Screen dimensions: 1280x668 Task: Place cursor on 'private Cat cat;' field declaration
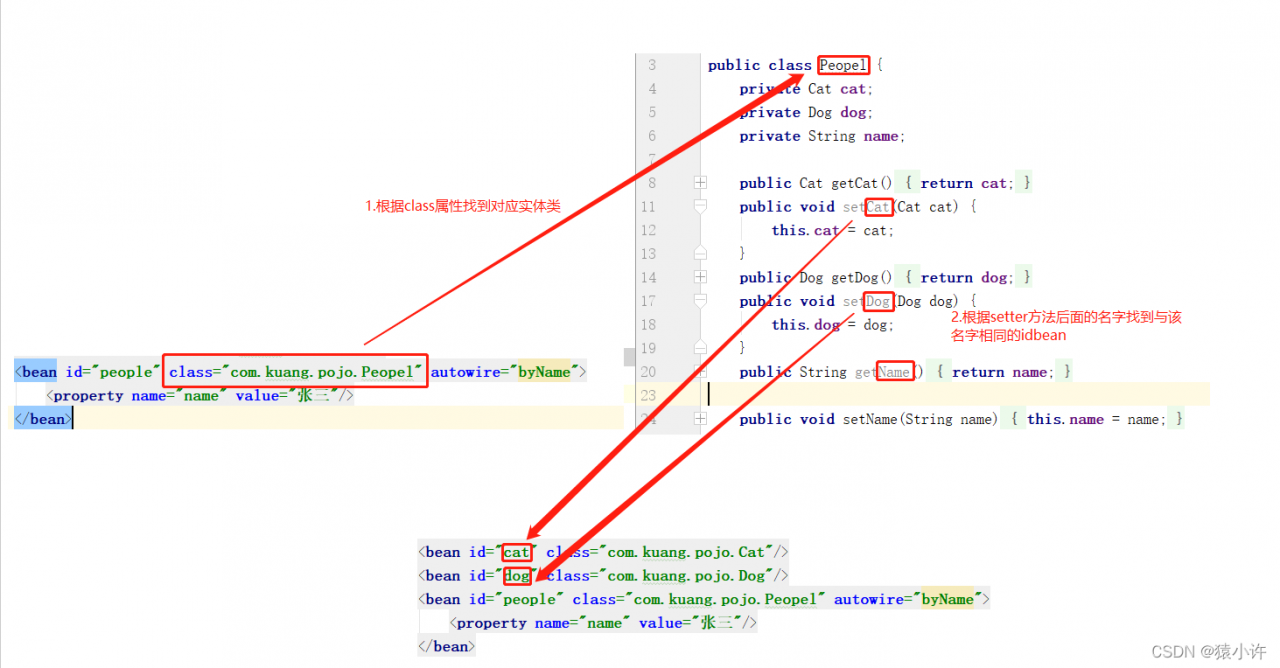tap(806, 89)
